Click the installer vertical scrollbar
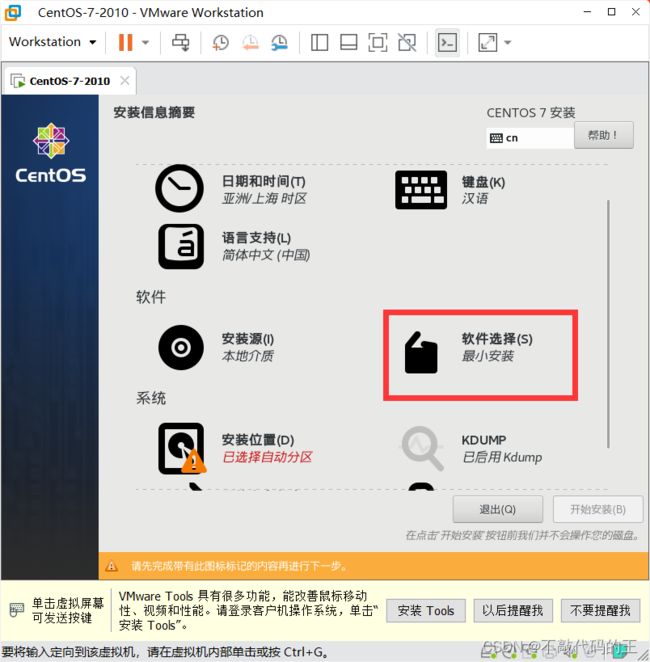The height and width of the screenshot is (662, 650). click(x=608, y=324)
